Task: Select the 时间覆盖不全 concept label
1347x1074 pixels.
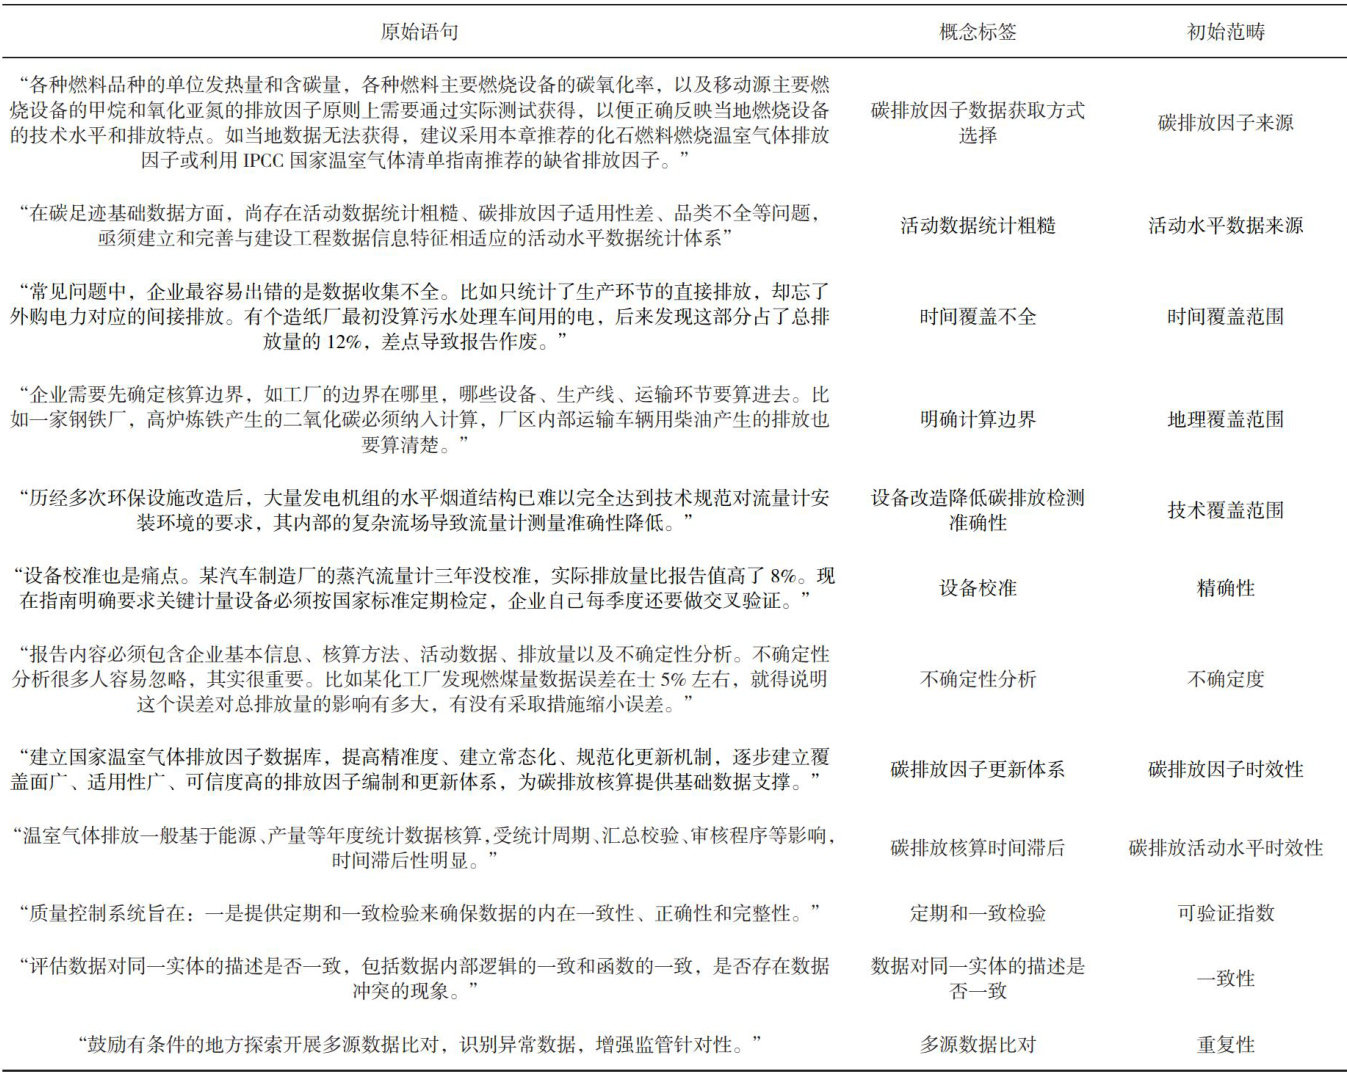Action: 977,317
